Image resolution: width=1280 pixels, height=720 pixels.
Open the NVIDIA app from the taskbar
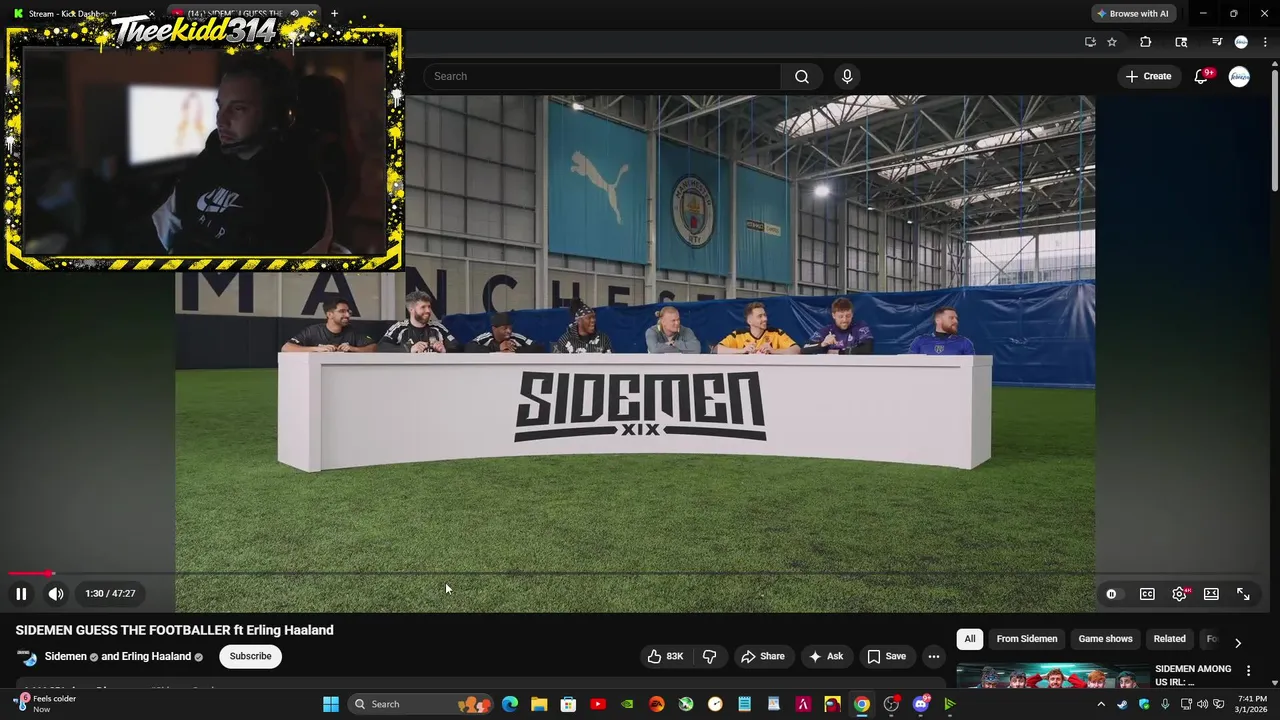pyautogui.click(x=627, y=704)
